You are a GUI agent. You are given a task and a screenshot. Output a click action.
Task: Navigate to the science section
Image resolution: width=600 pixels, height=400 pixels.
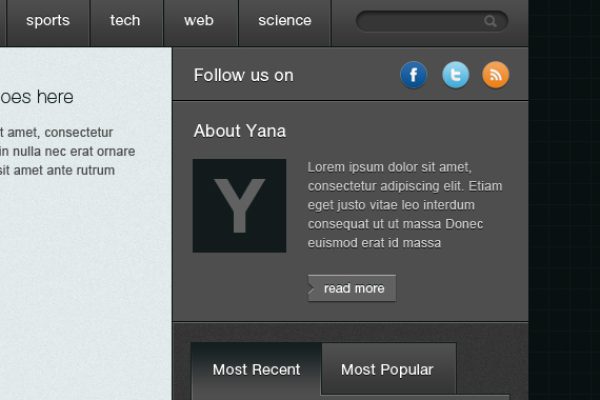click(284, 21)
